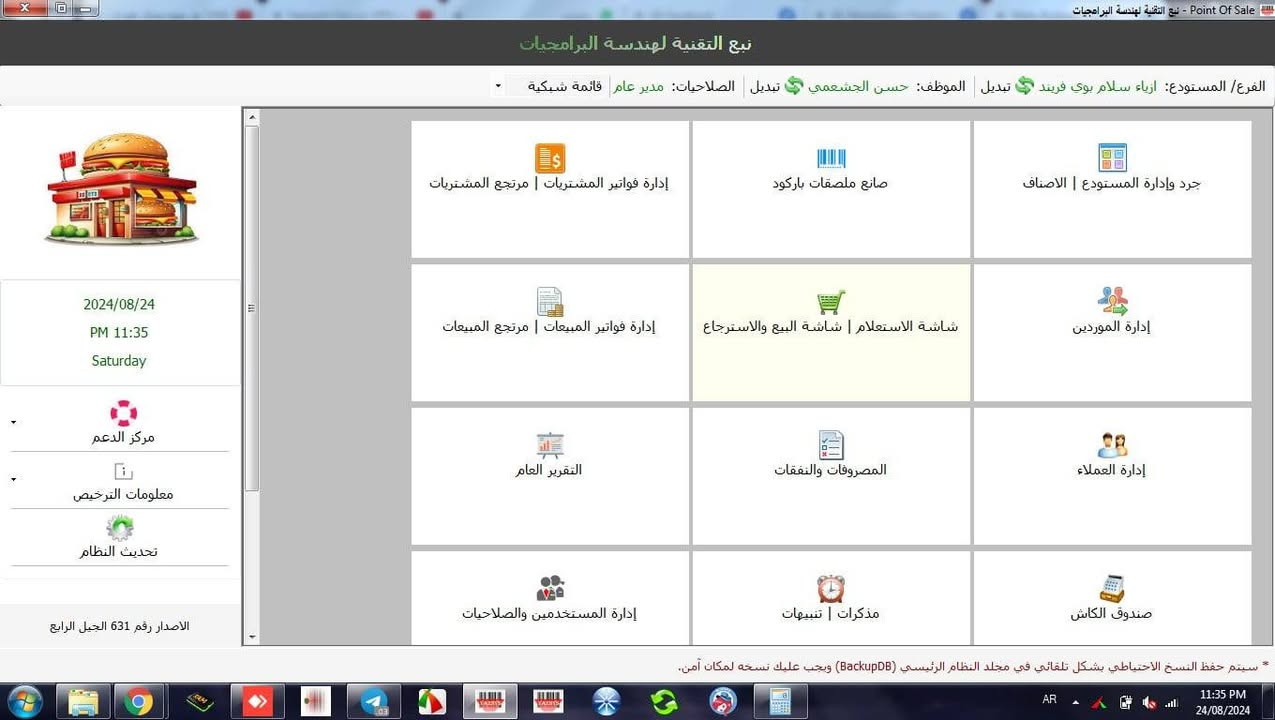
Task: Click المصروفات والنفقات label
Action: [830, 470]
